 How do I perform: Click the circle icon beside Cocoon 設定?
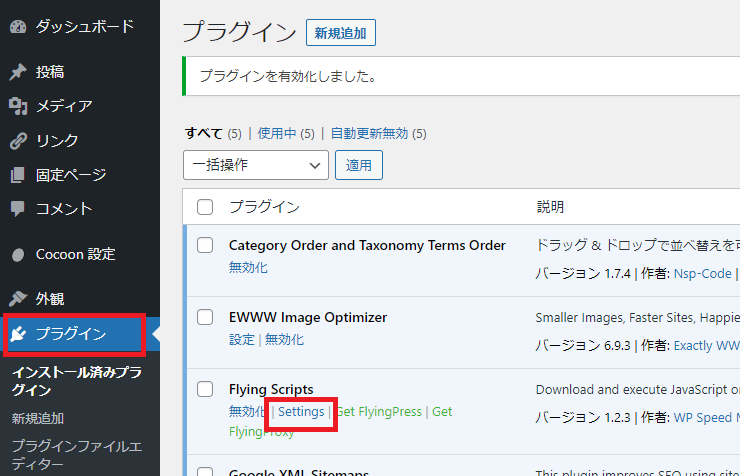[18, 255]
